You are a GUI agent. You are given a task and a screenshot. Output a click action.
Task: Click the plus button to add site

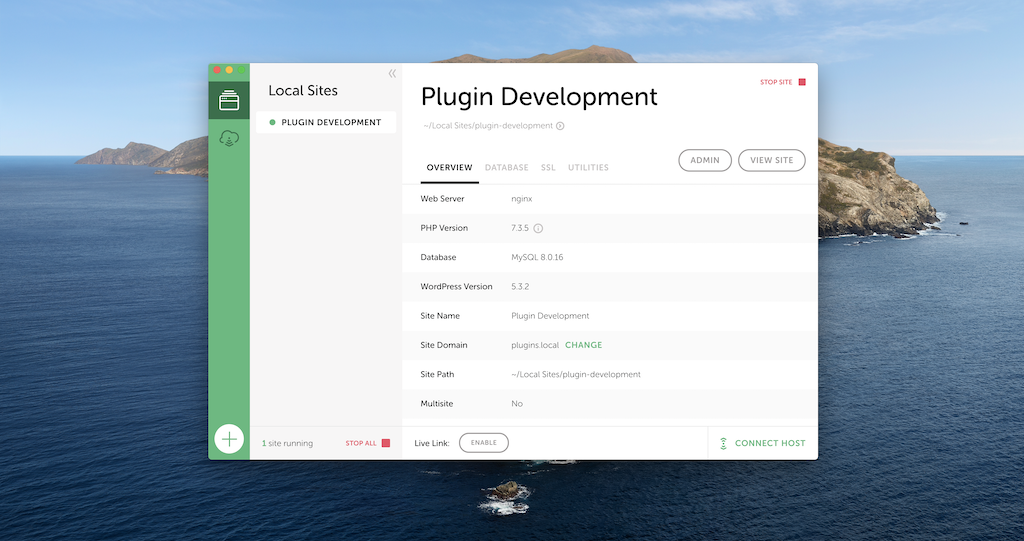[229, 438]
